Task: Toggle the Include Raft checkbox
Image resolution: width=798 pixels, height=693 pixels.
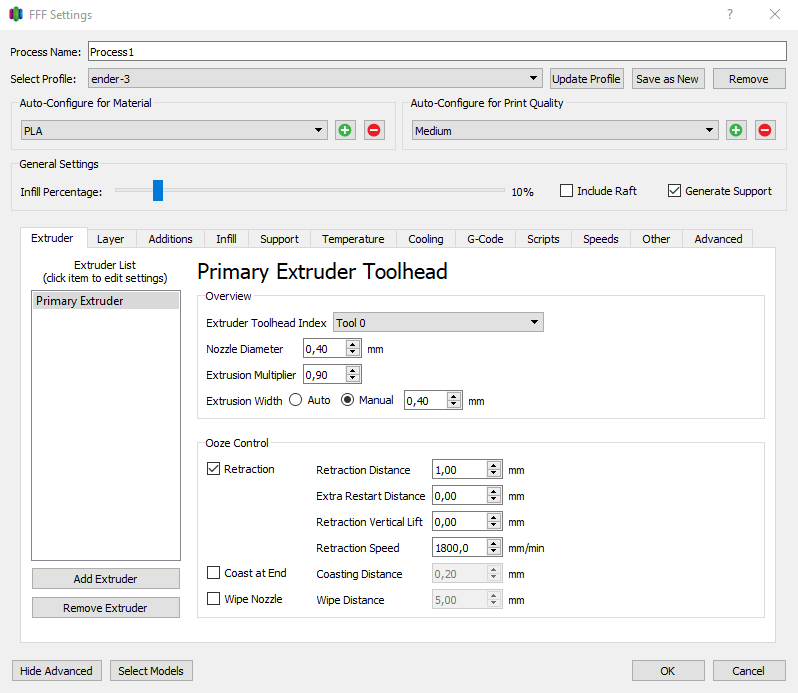Action: pos(566,191)
